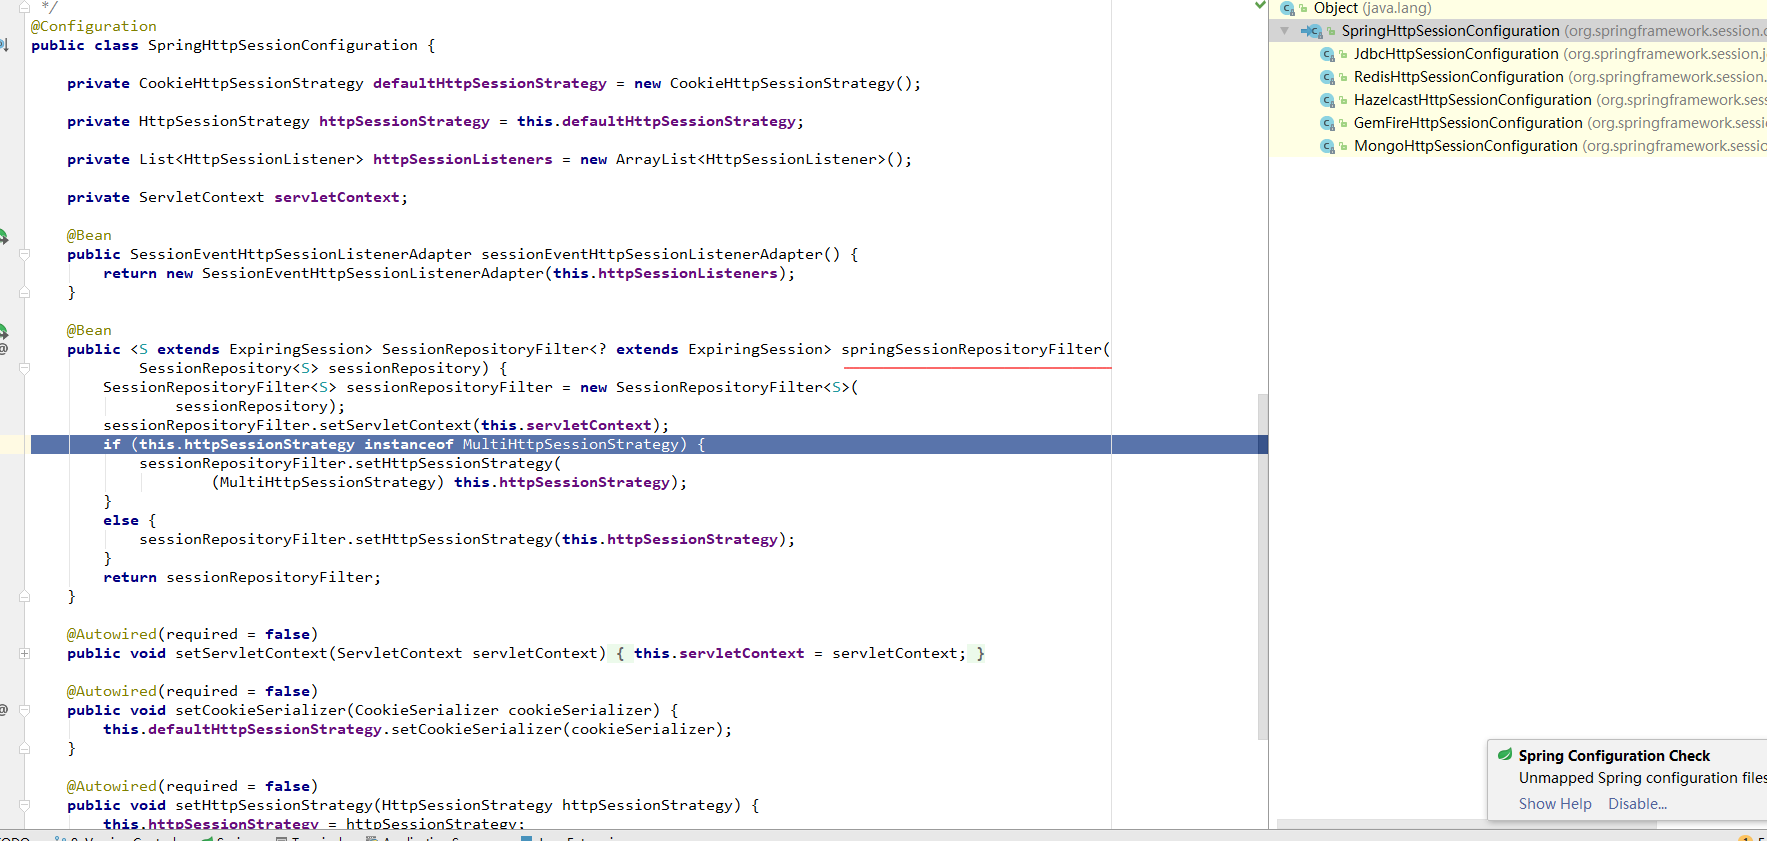The height and width of the screenshot is (841, 1767).
Task: Click the GemFireHttpSessionConfiguration class icon
Action: coord(1327,123)
